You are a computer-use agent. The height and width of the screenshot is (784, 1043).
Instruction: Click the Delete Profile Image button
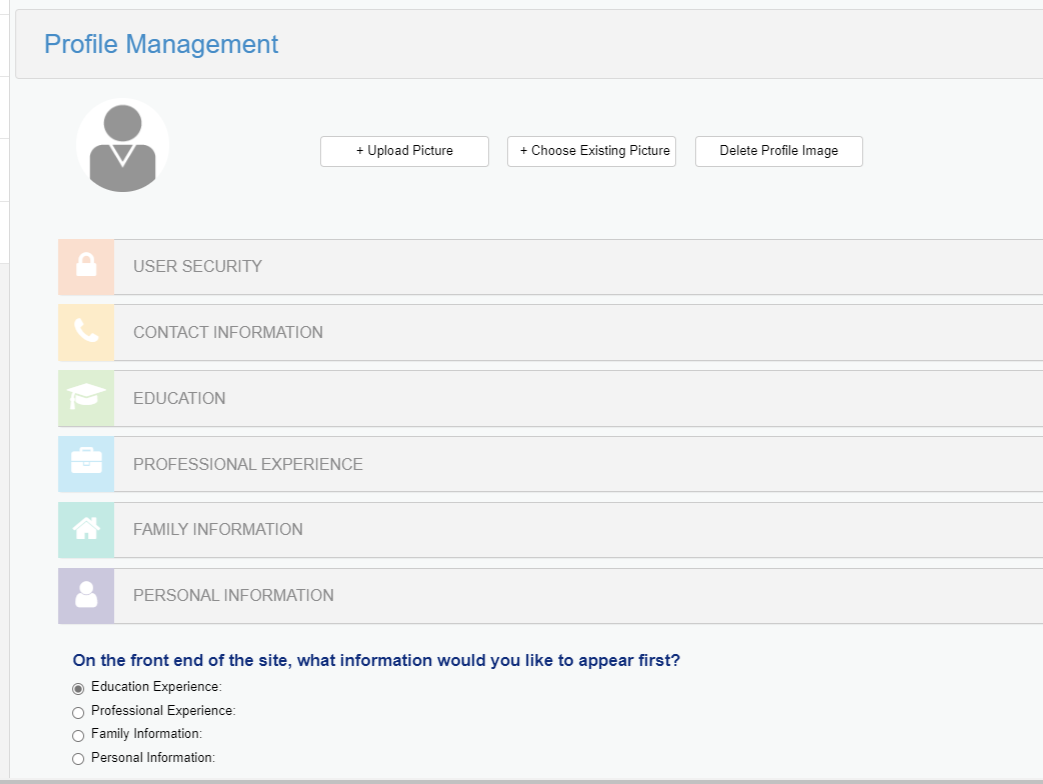point(779,151)
